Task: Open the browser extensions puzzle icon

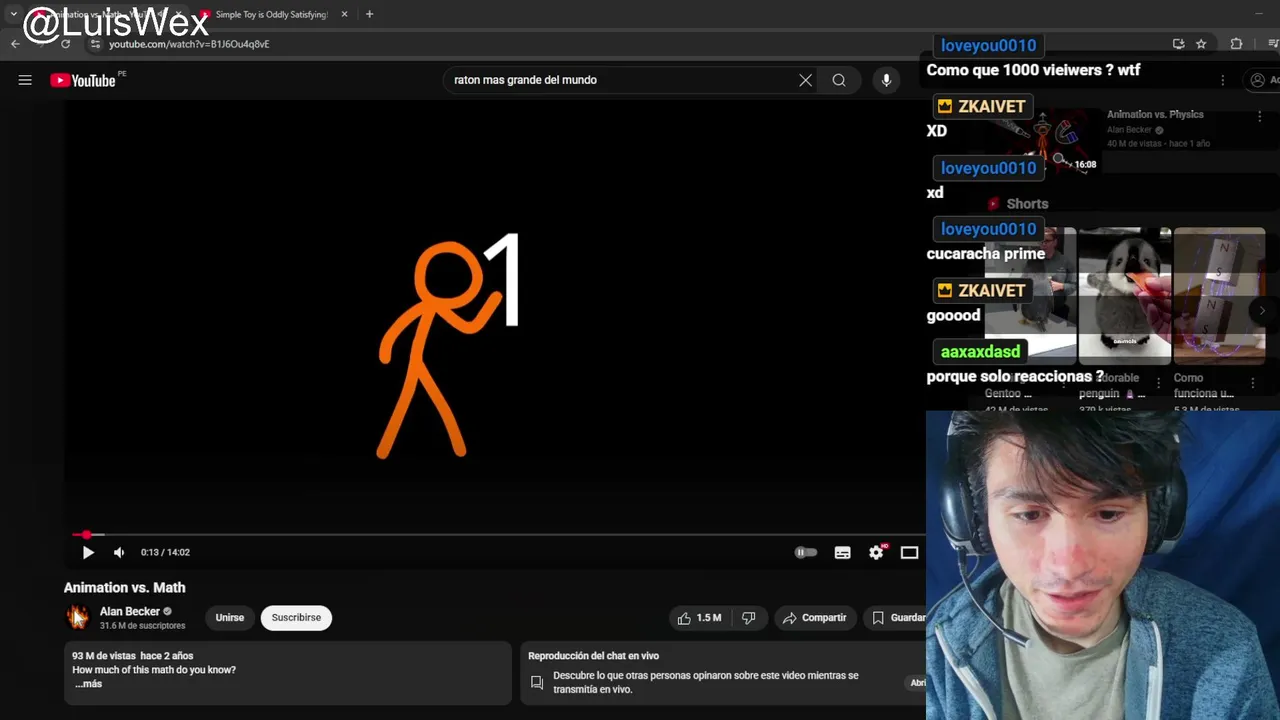Action: click(x=1236, y=44)
